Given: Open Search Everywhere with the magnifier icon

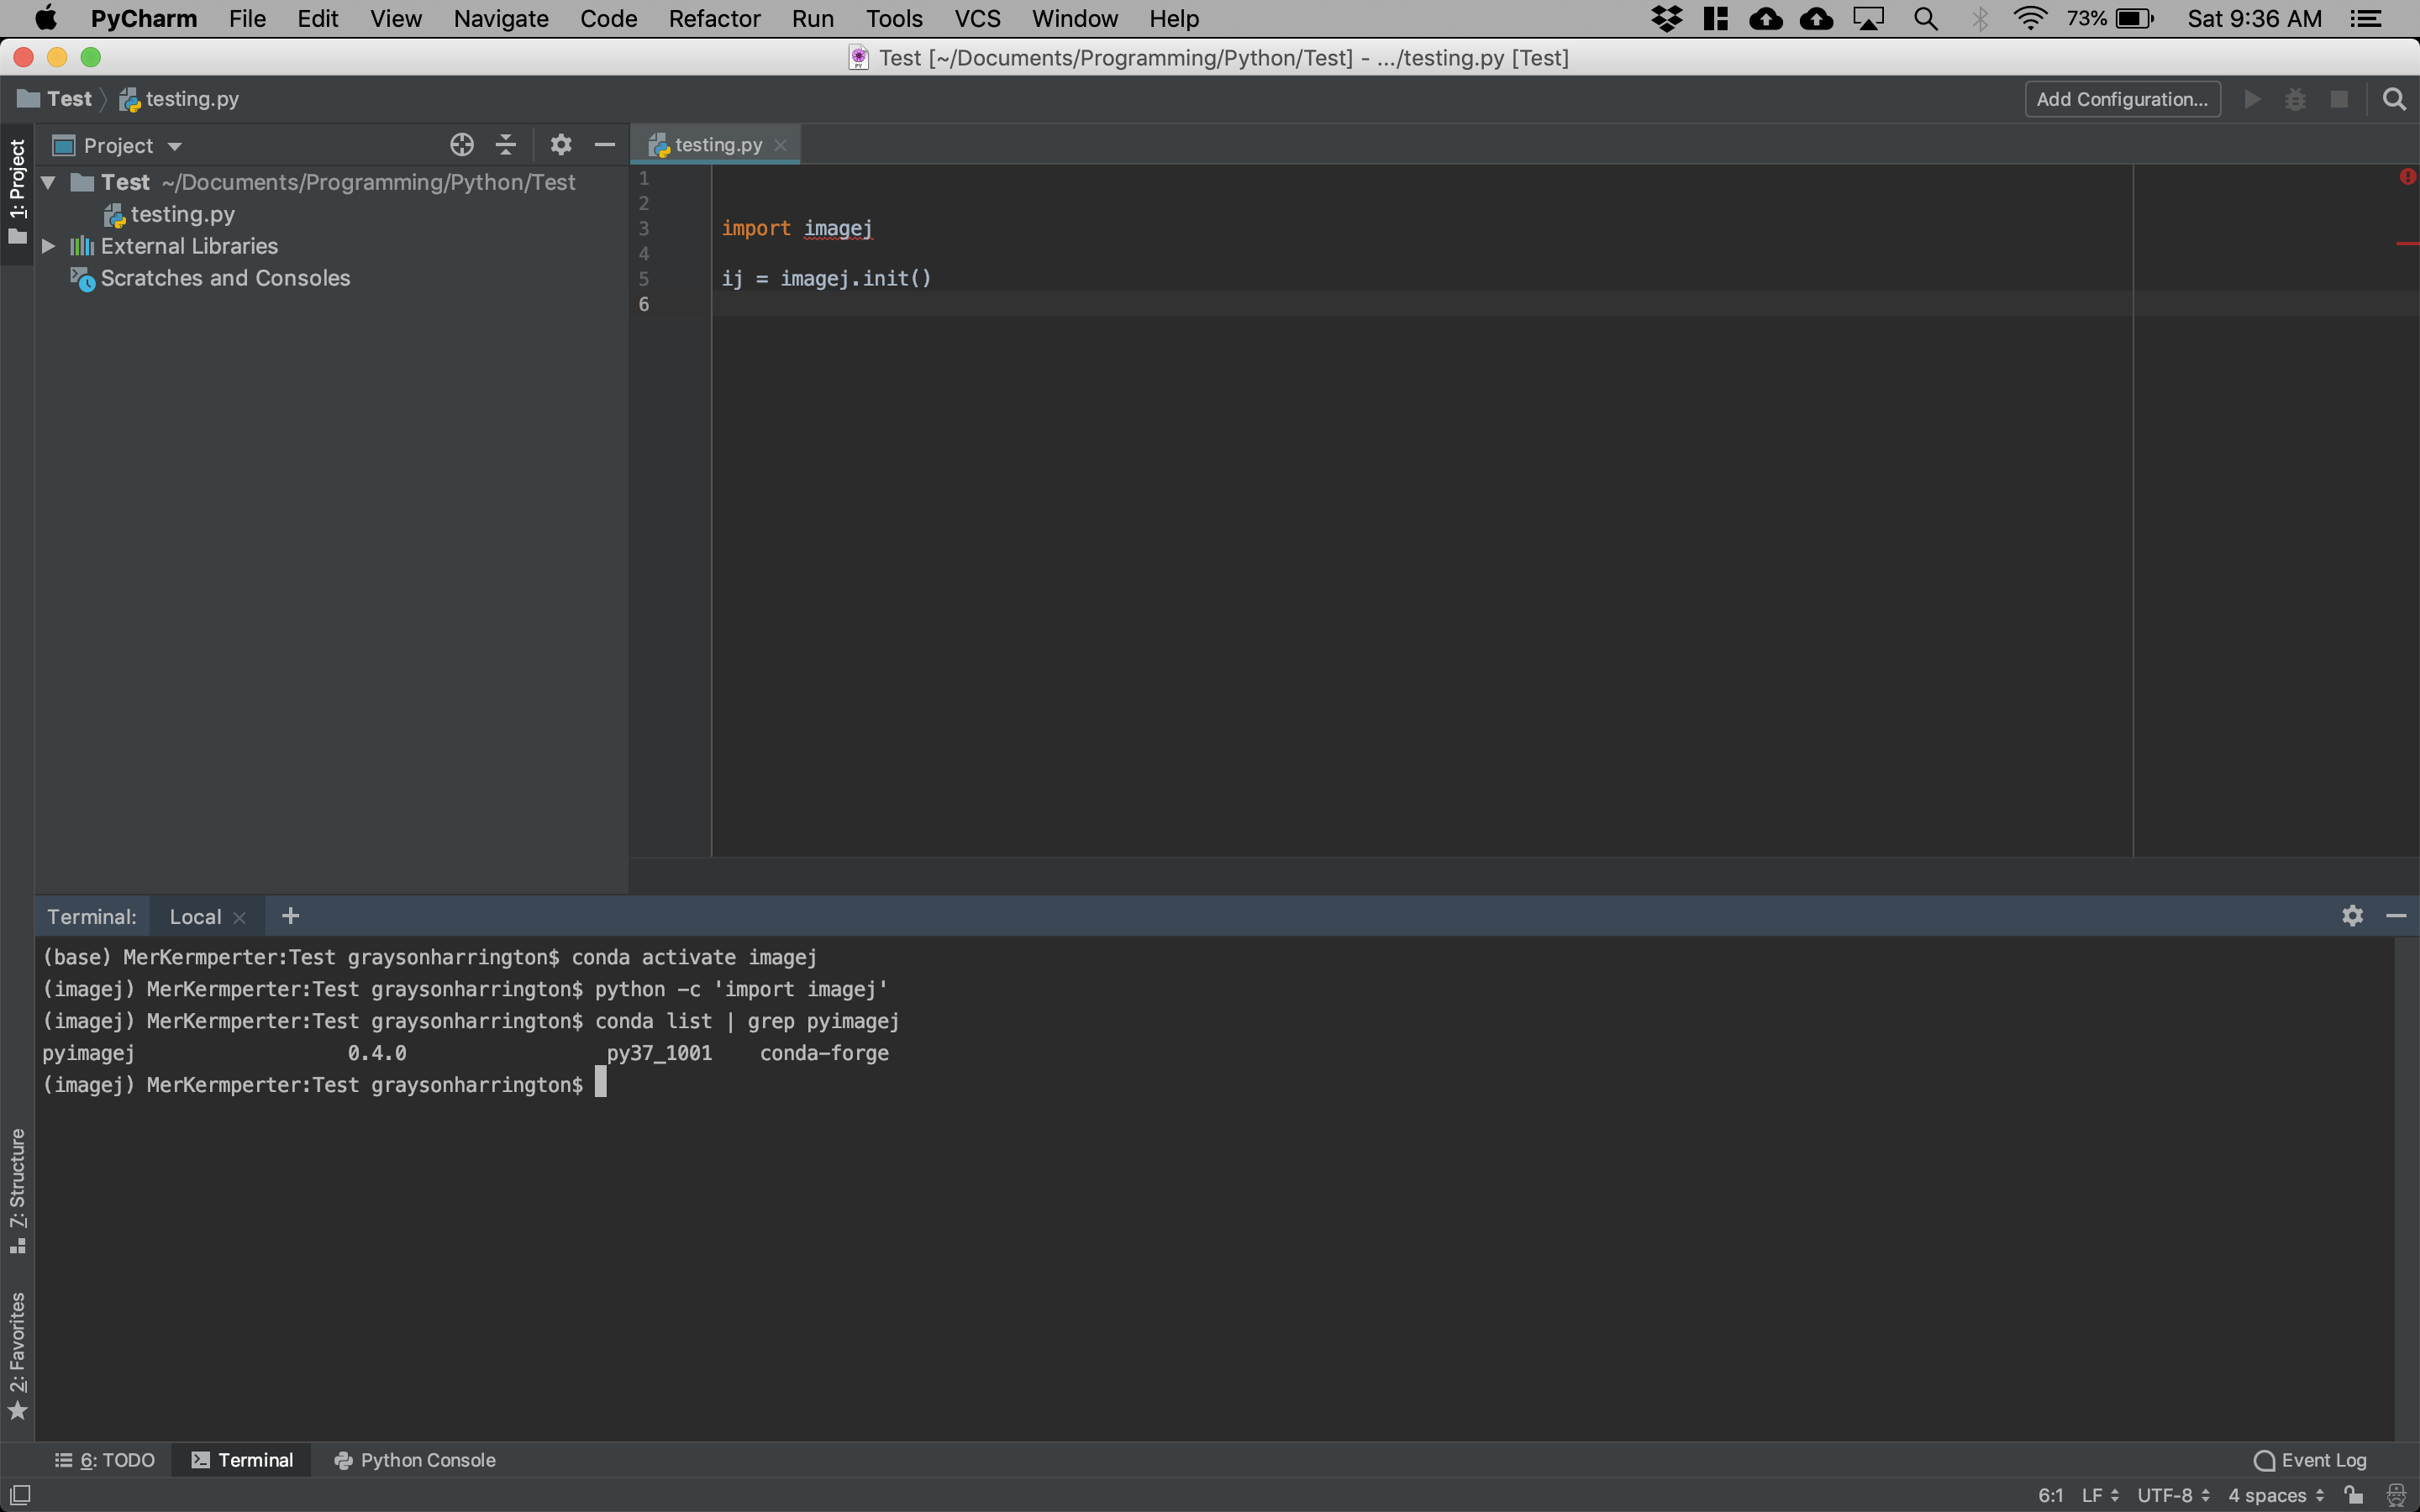Looking at the screenshot, I should click(2394, 98).
